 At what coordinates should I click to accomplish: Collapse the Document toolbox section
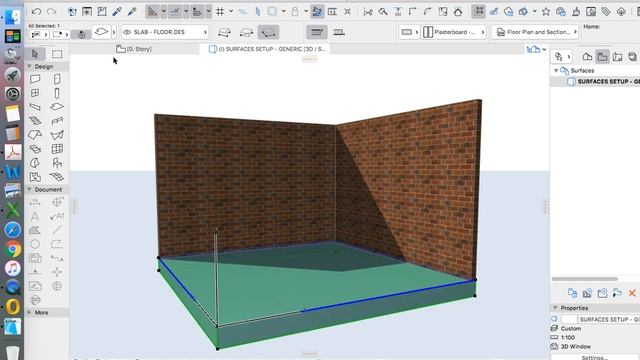[29, 189]
